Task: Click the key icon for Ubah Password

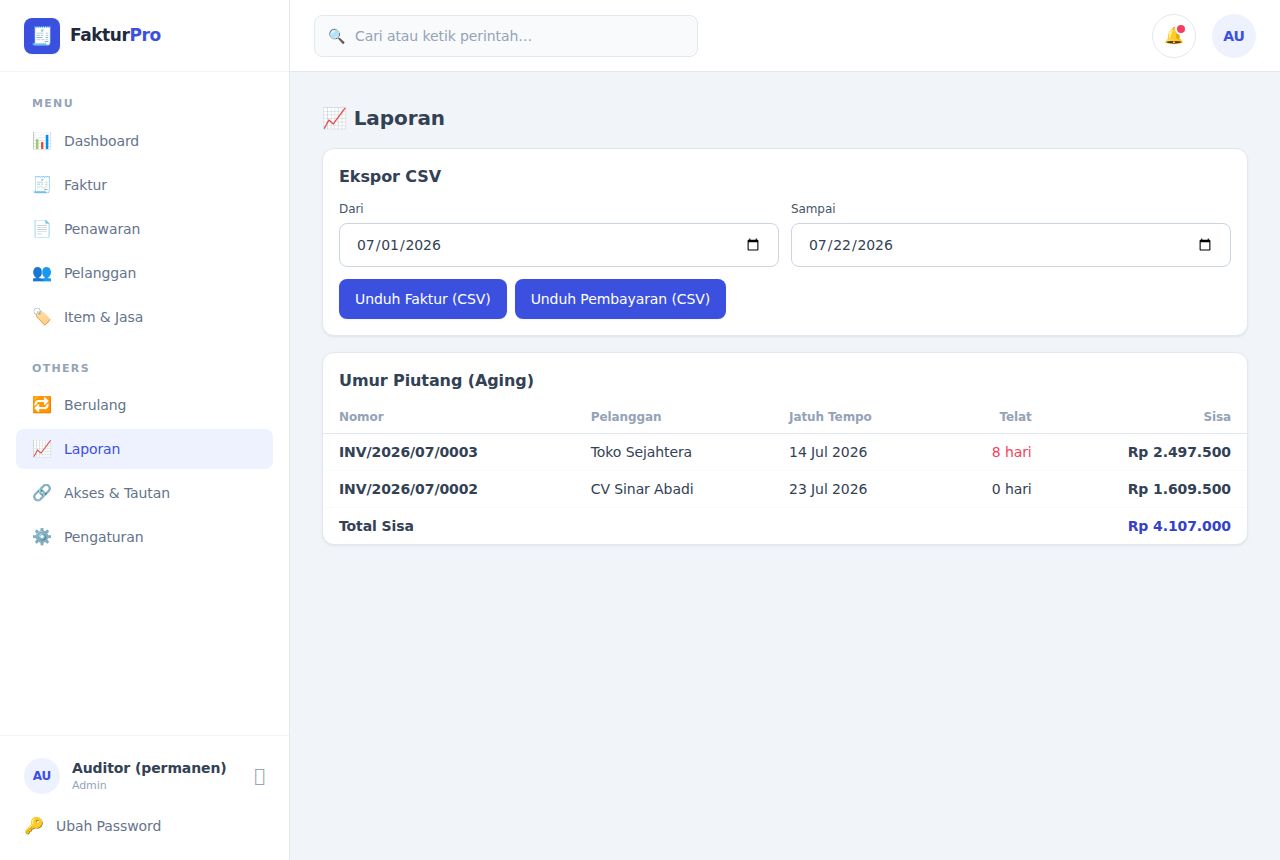Action: [x=34, y=826]
